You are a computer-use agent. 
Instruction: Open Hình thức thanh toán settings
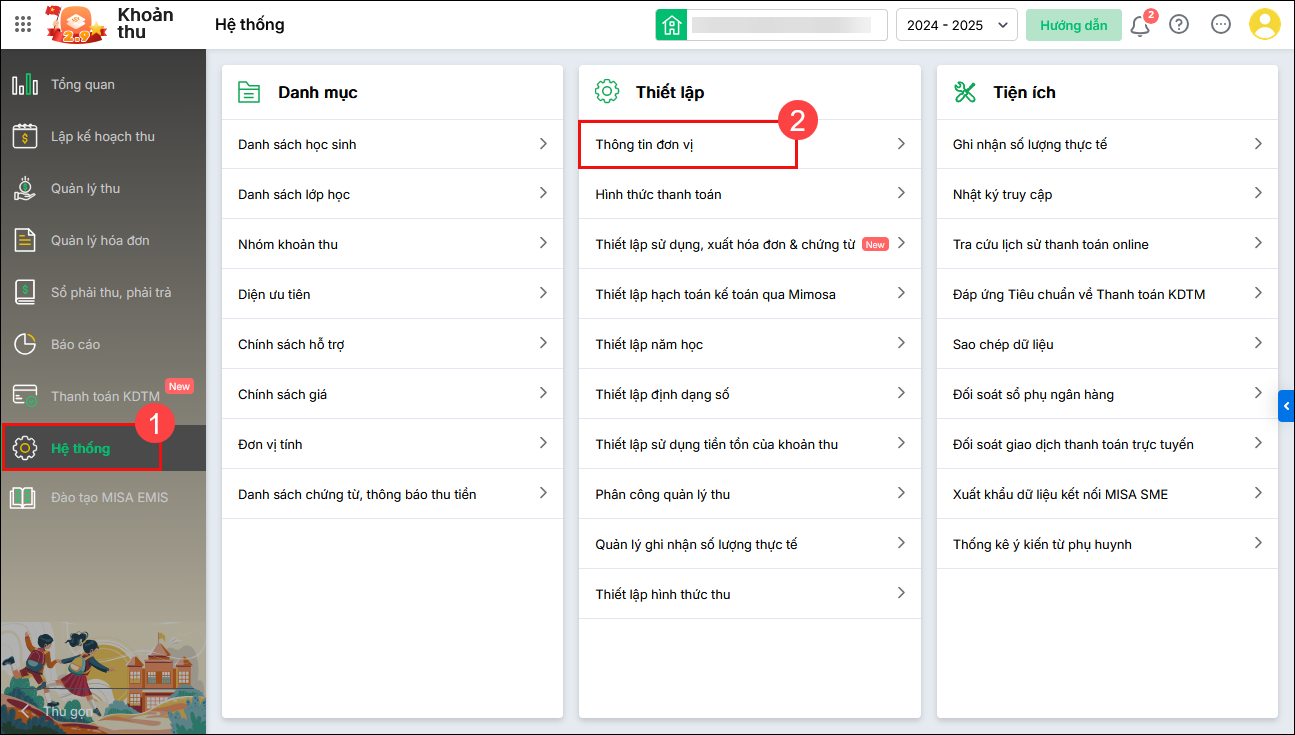pyautogui.click(x=658, y=195)
